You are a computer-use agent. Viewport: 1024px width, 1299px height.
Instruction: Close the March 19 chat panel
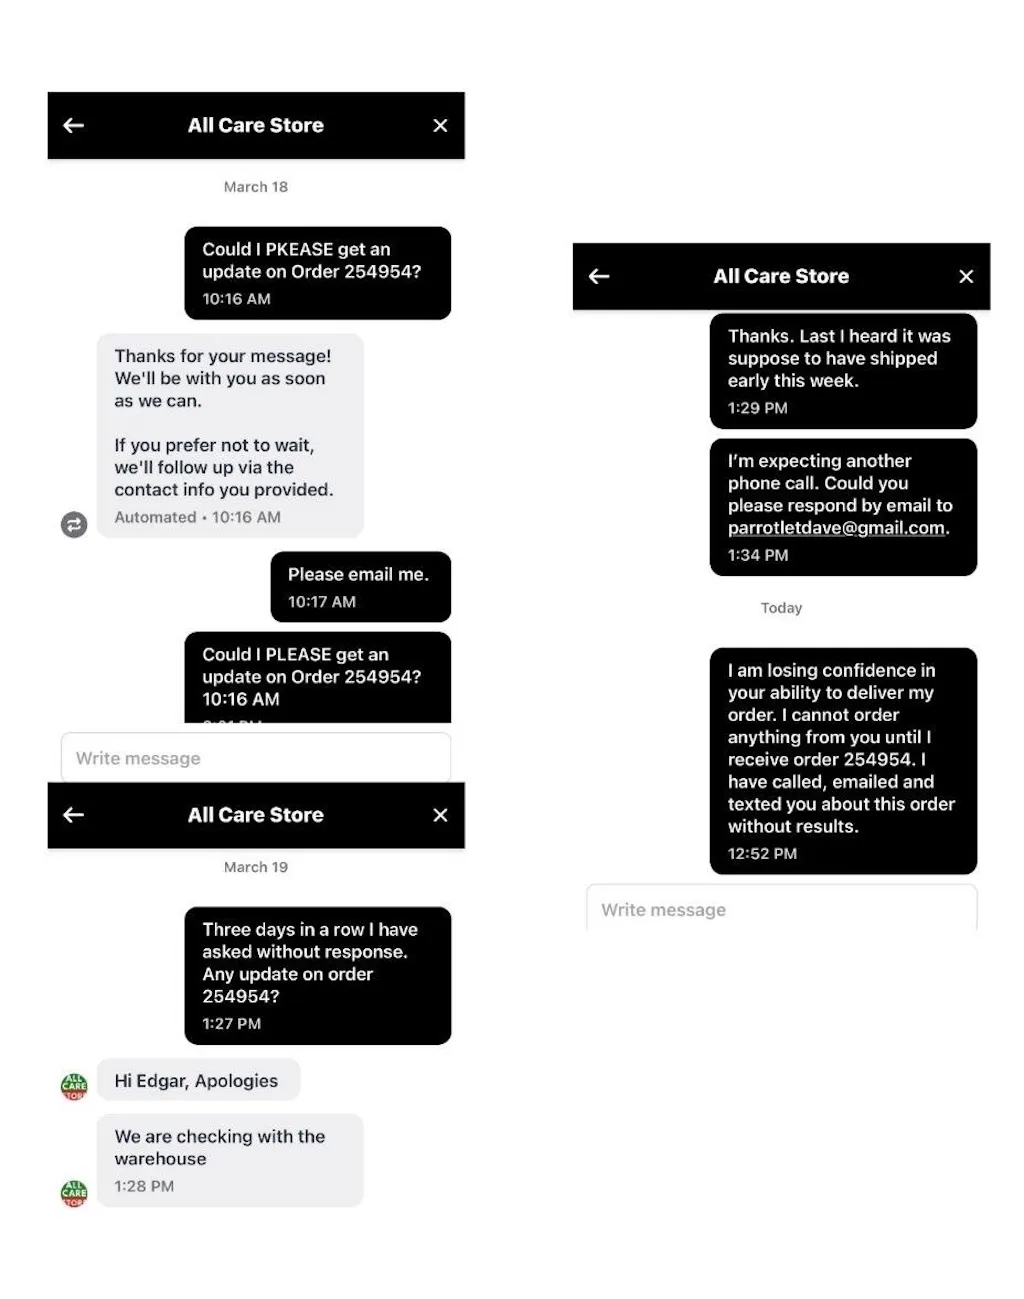tap(440, 815)
